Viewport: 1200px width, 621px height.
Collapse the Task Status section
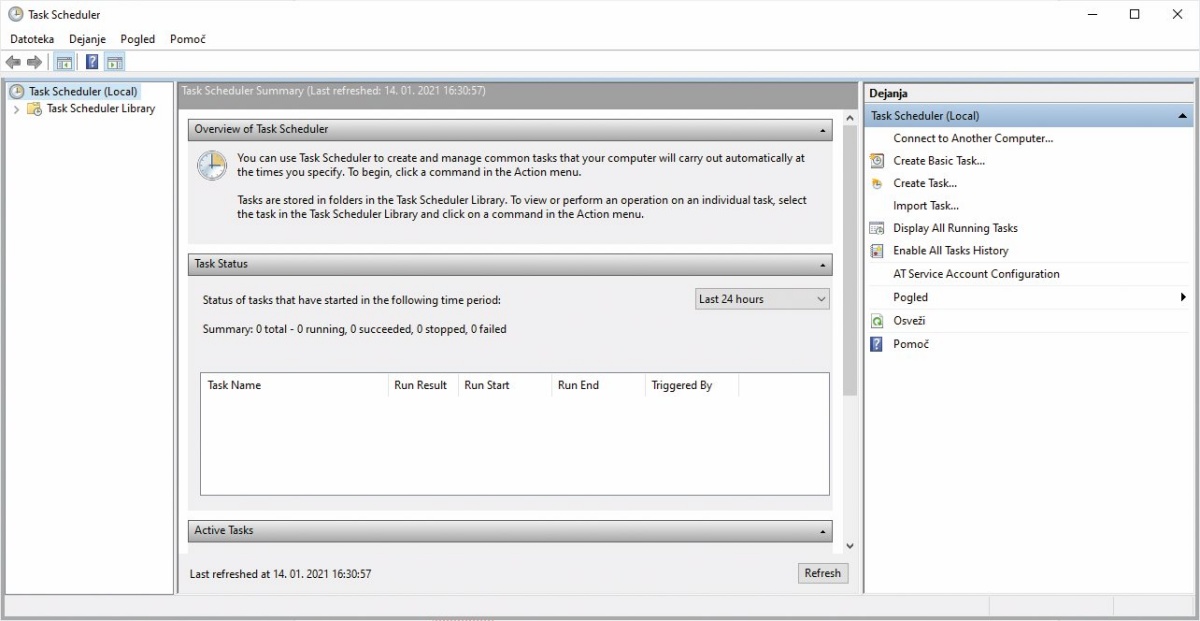pos(823,265)
